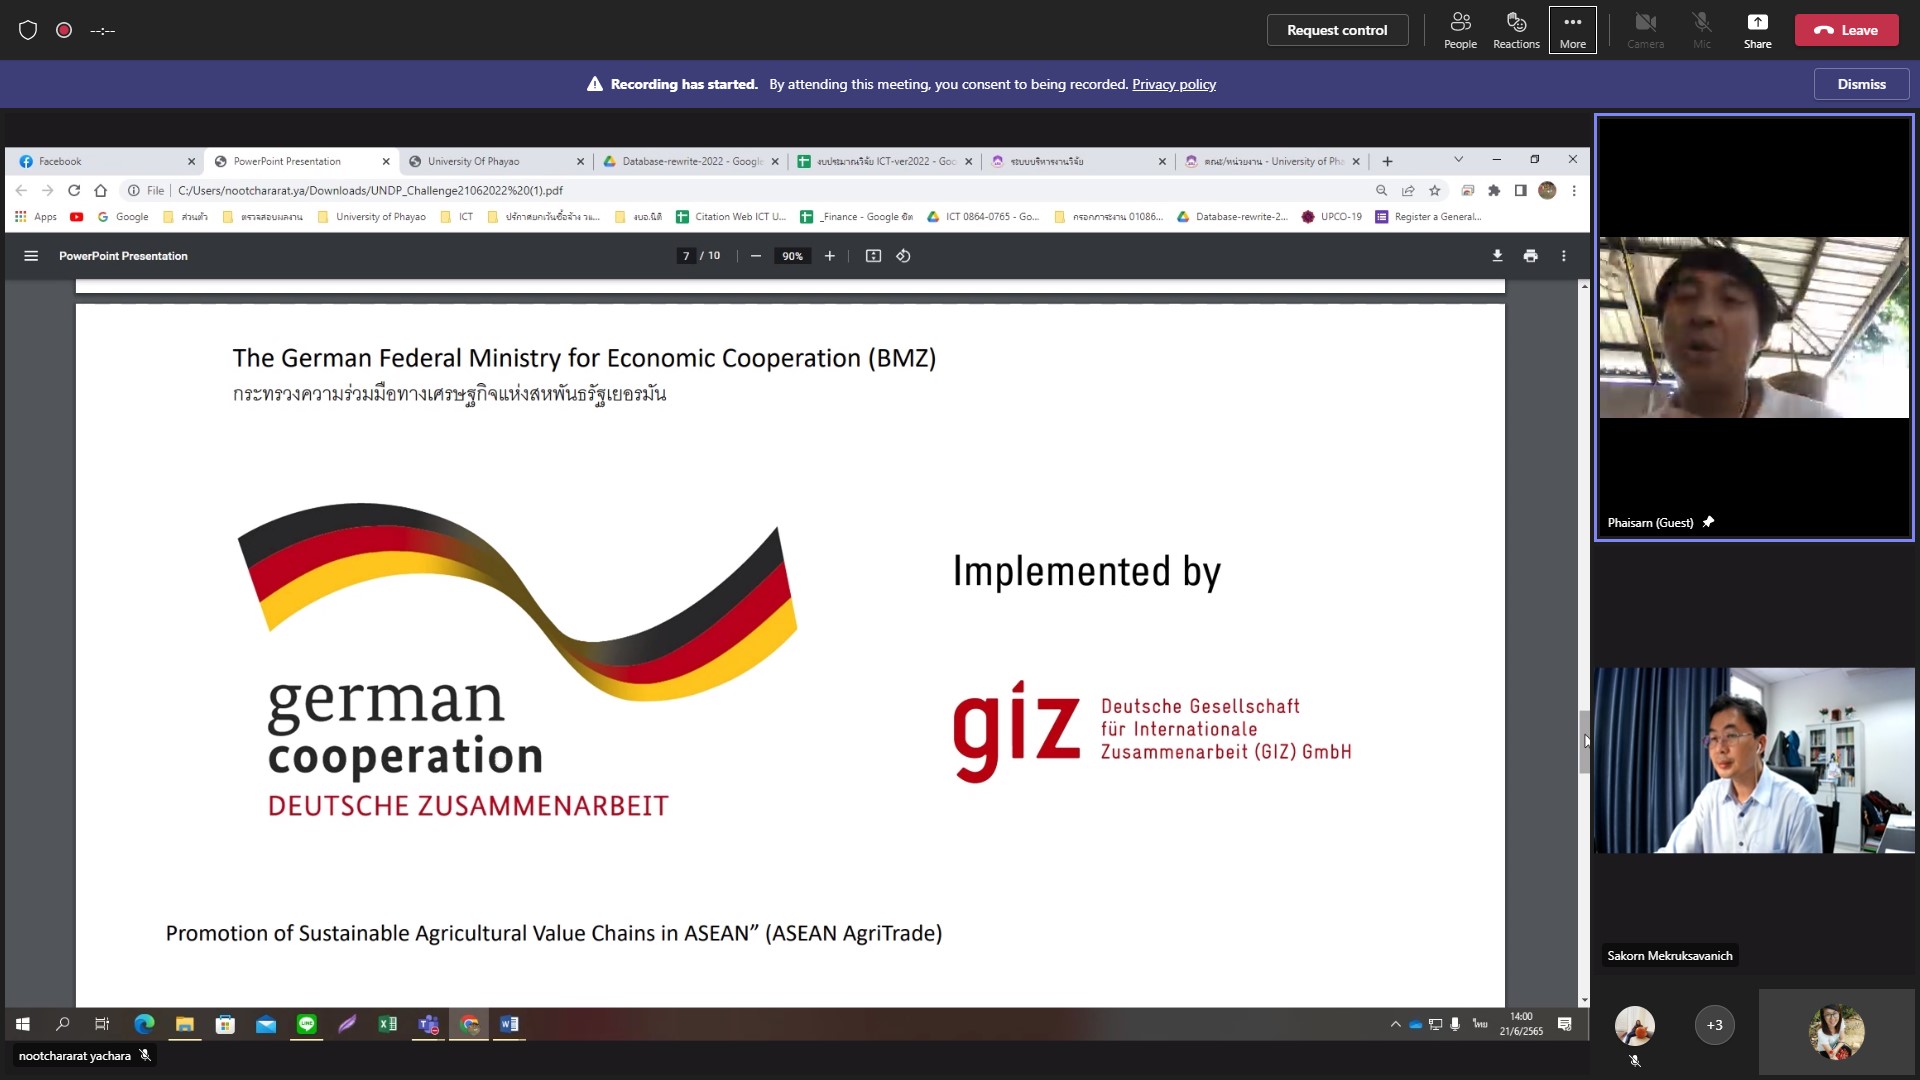This screenshot has width=1920, height=1080.
Task: Dismiss the recording notification banner
Action: click(1861, 84)
